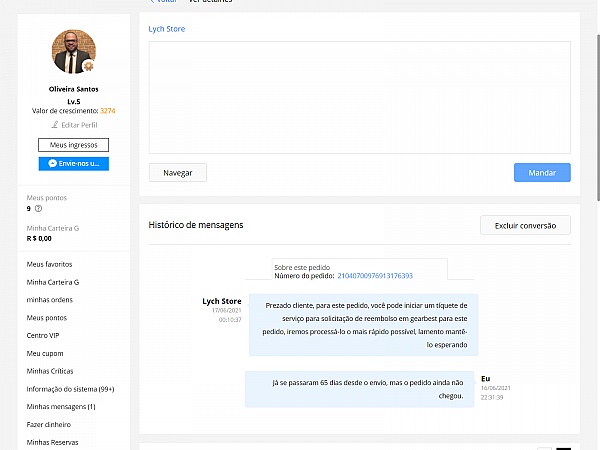Open Centro VIP page
600x450 pixels.
44,336
